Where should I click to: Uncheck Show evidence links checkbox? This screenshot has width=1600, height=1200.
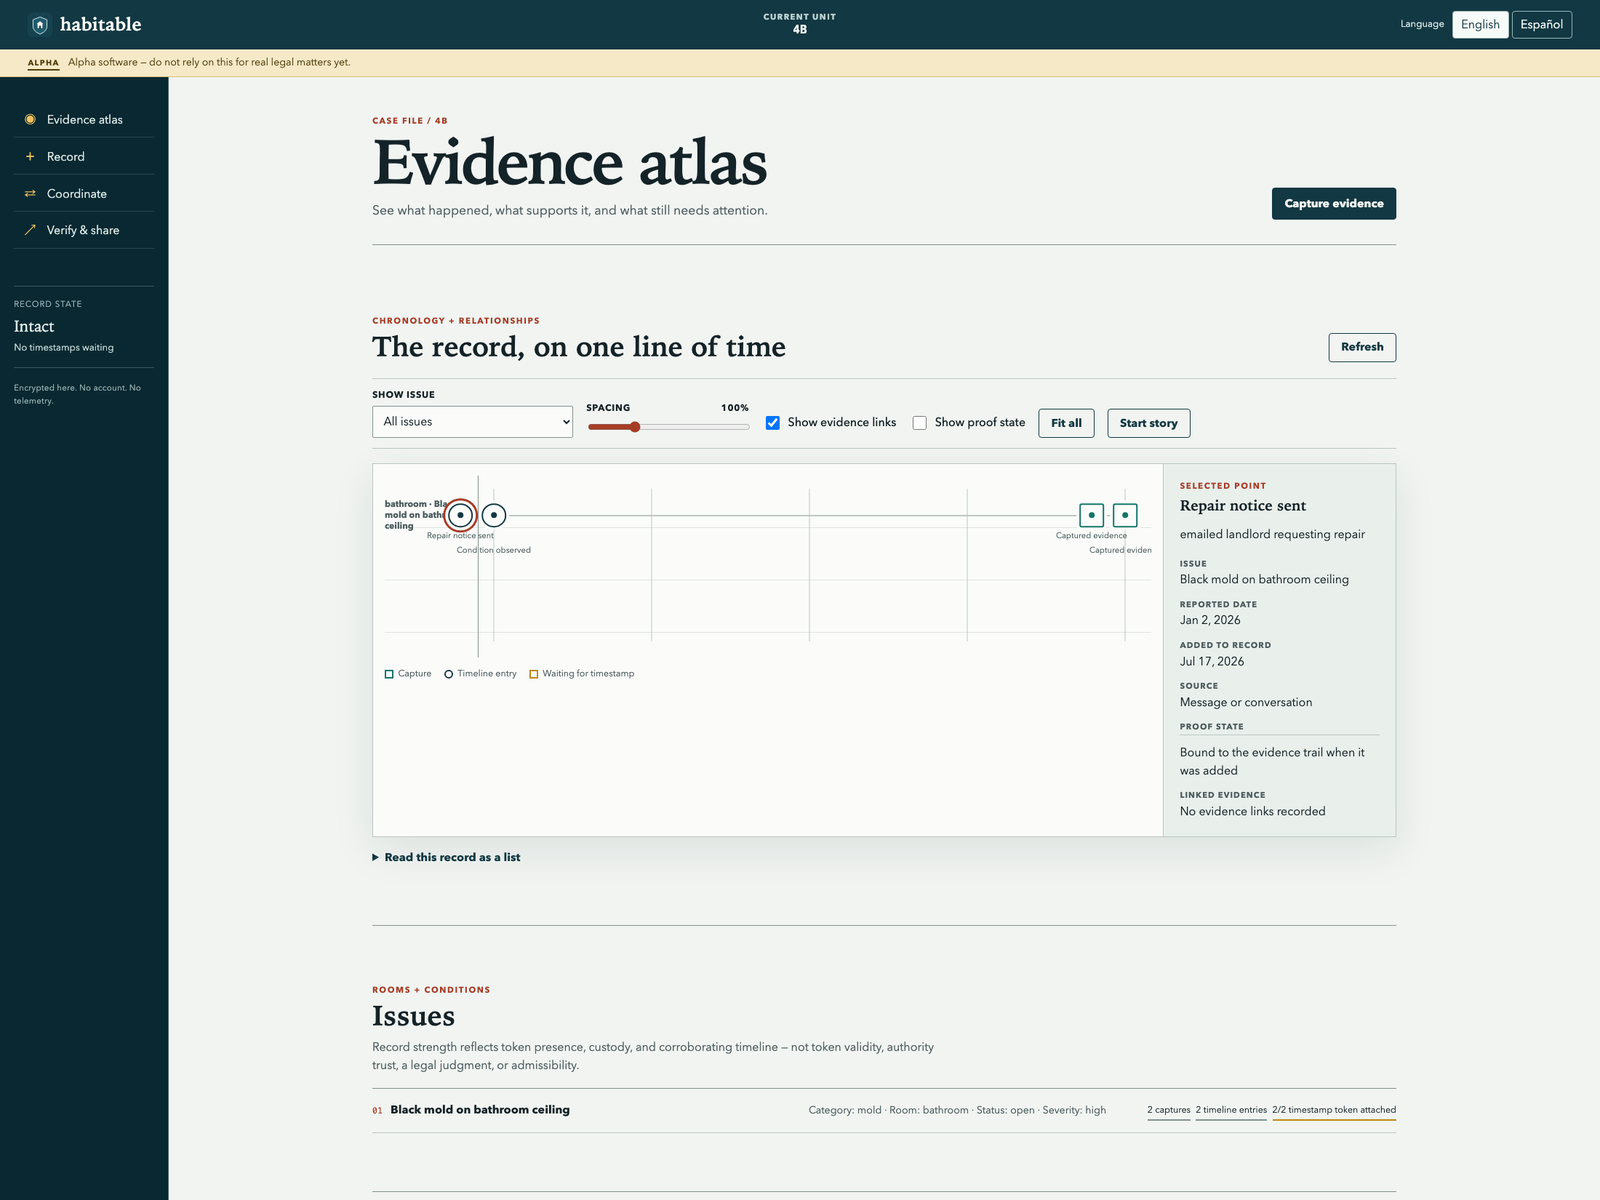(773, 423)
